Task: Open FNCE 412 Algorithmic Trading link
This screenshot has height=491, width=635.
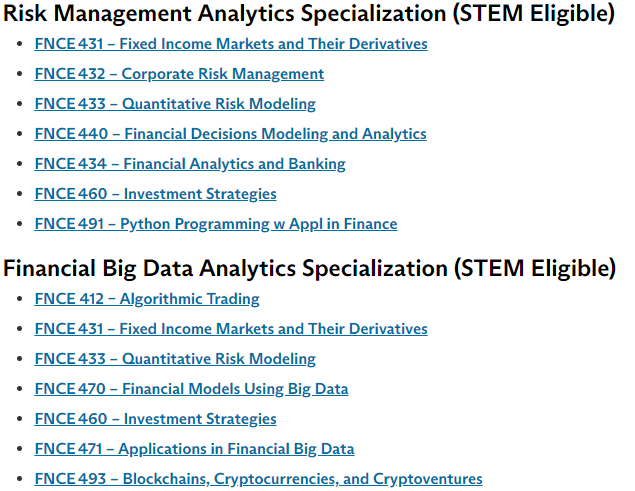Action: pyautogui.click(x=147, y=299)
